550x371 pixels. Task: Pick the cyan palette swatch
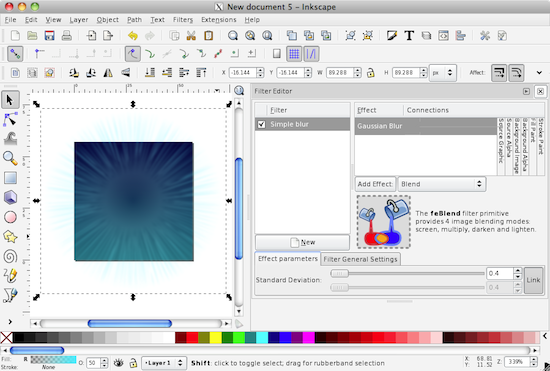(x=262, y=338)
